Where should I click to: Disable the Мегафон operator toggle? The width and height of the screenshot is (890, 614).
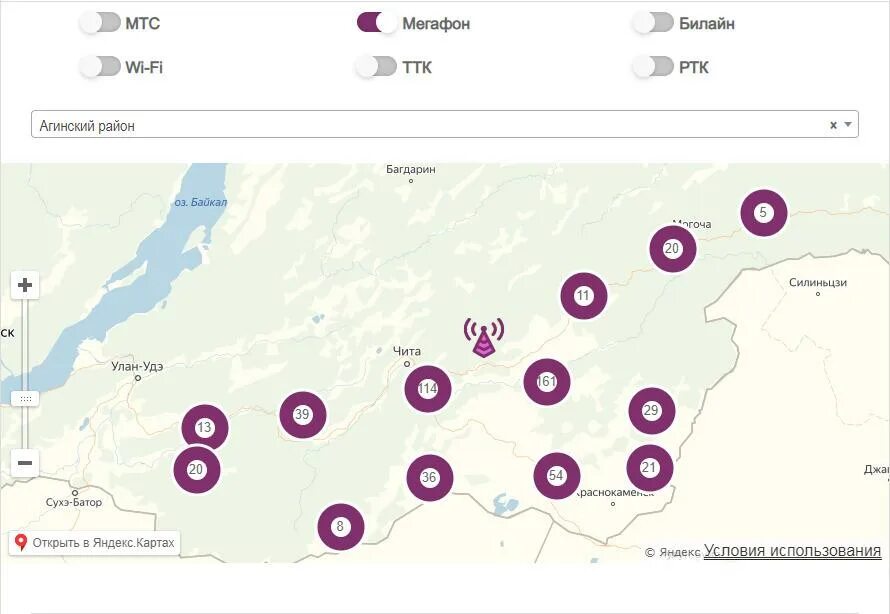pyautogui.click(x=377, y=23)
